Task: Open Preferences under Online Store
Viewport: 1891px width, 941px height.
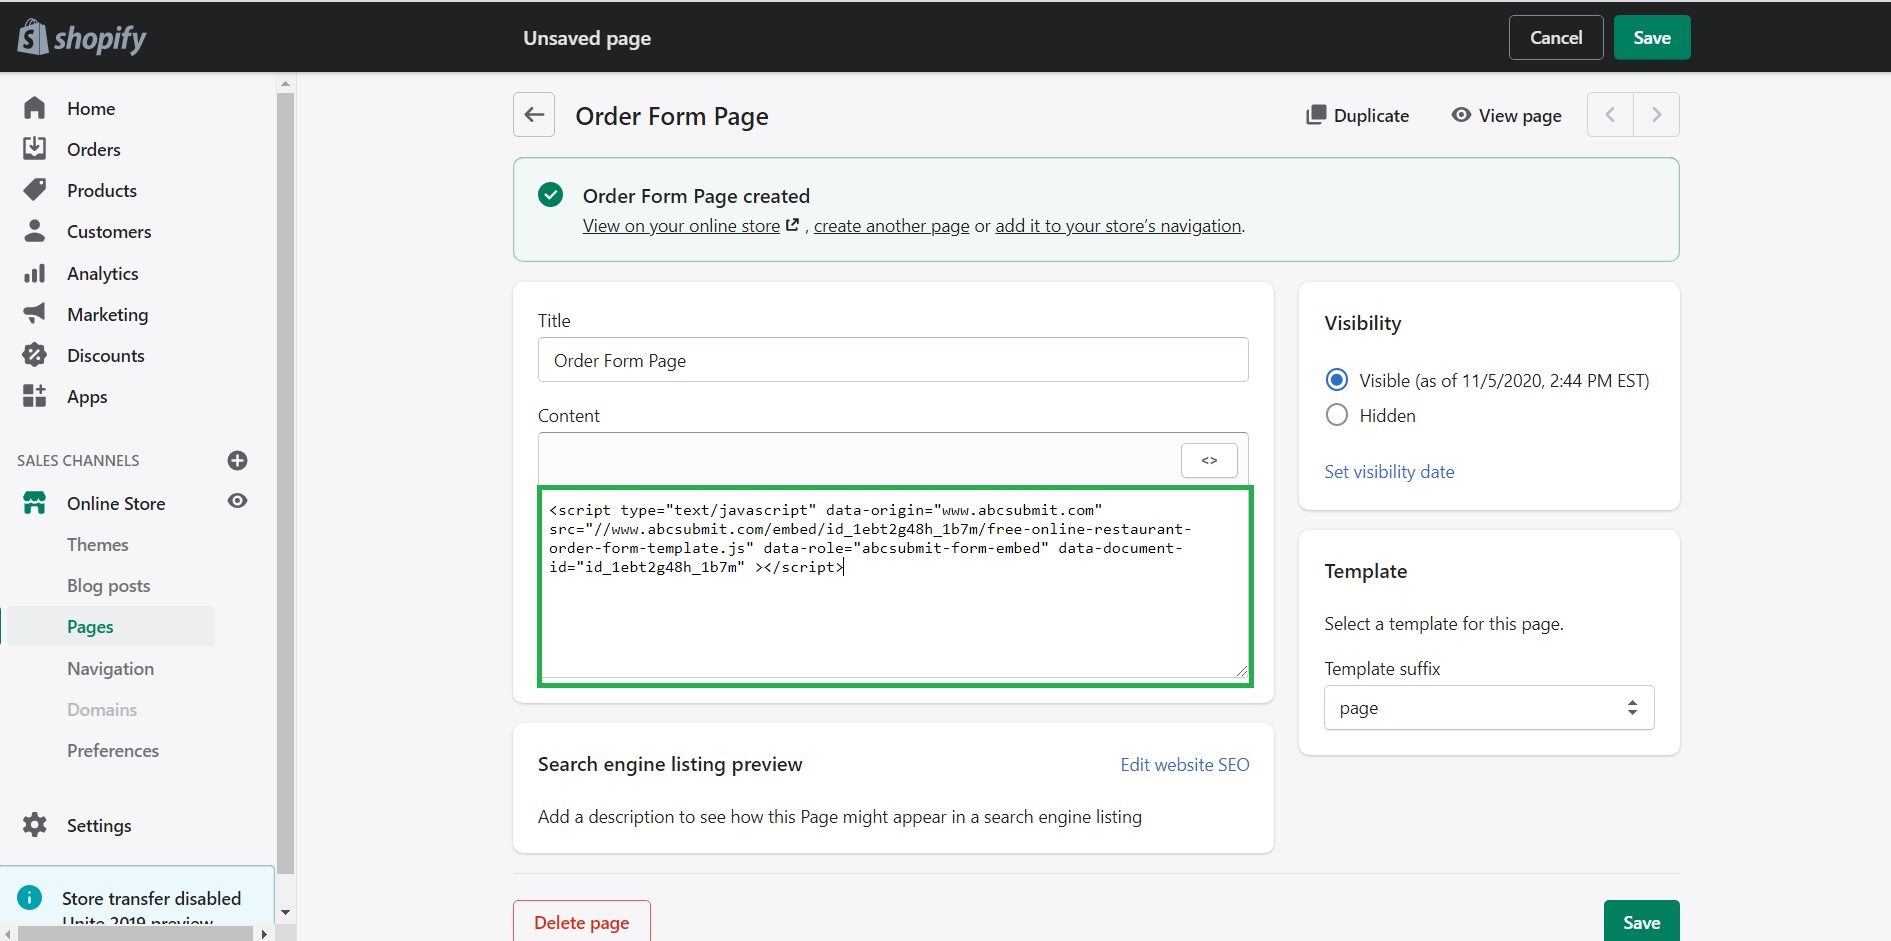Action: [113, 750]
